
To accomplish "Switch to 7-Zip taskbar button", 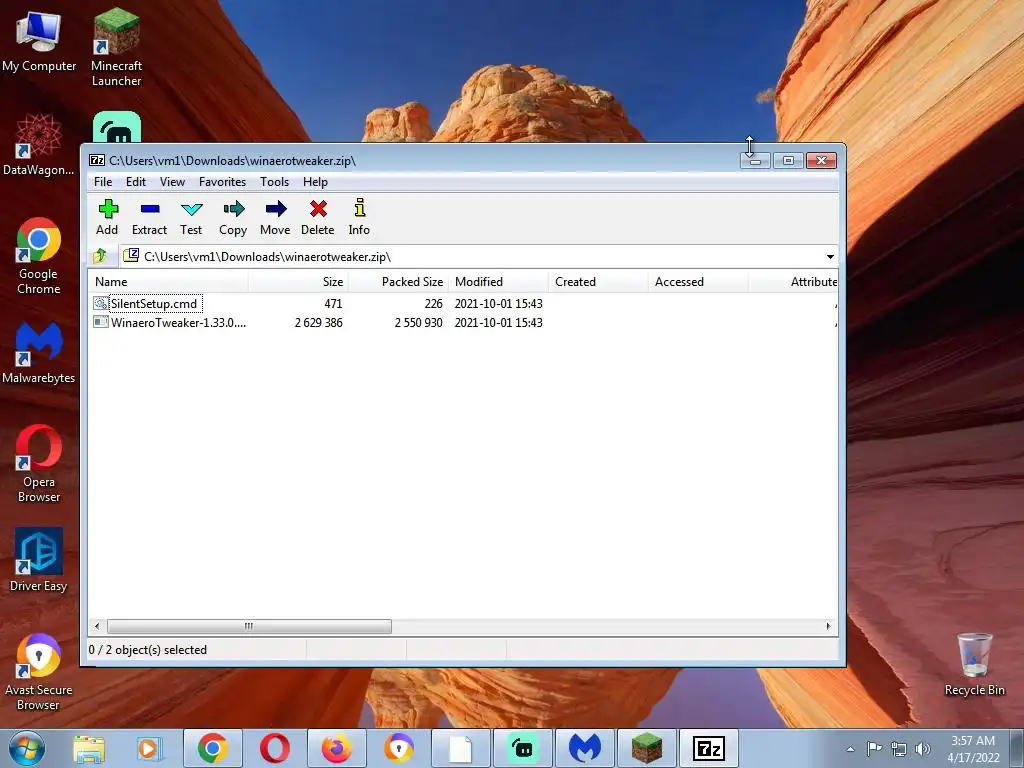I will [x=709, y=748].
